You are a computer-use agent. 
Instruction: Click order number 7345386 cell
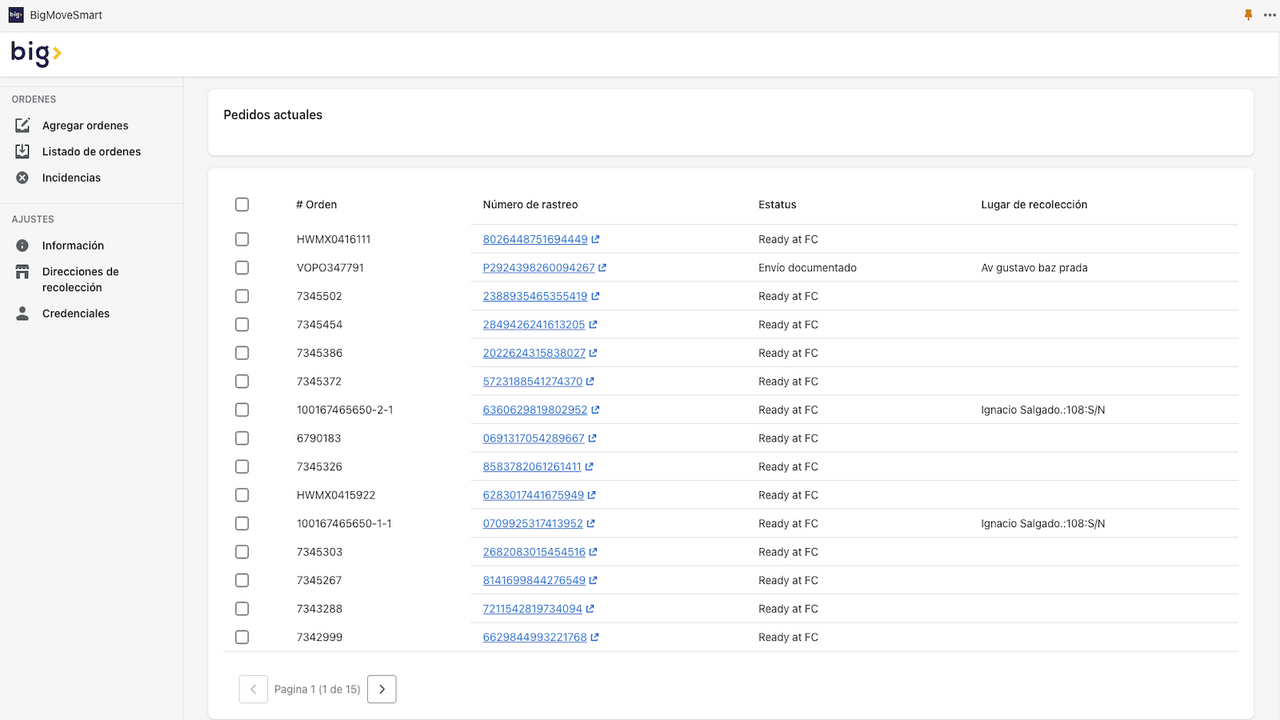(320, 353)
